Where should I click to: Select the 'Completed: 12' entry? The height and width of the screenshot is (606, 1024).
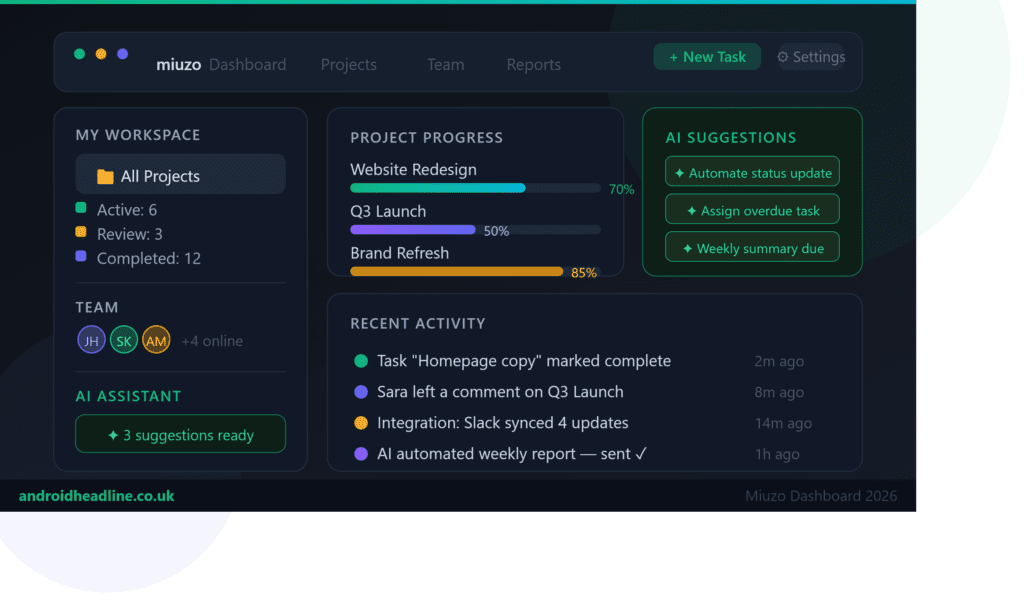149,258
